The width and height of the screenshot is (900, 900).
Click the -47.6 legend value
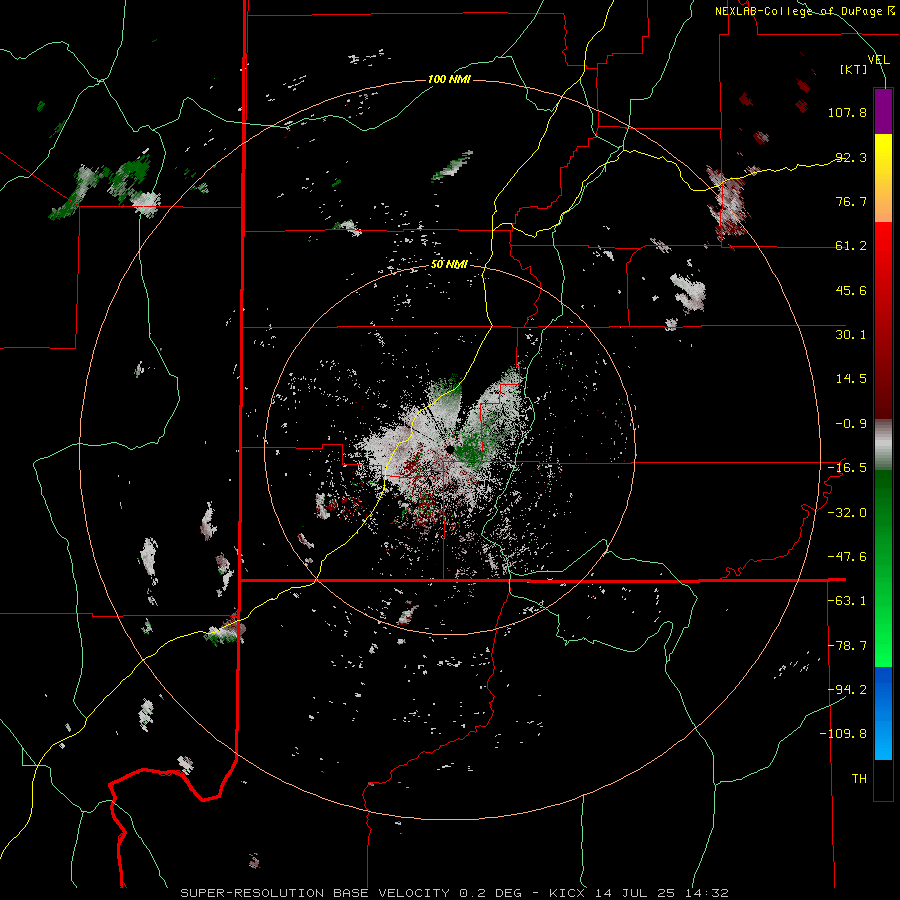pyautogui.click(x=847, y=557)
